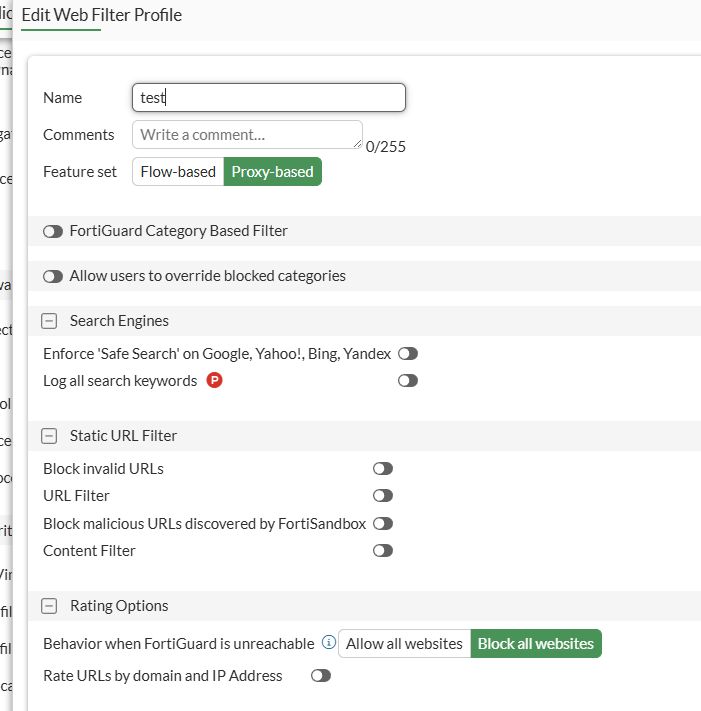Image resolution: width=701 pixels, height=711 pixels.
Task: Select Flow-based feature set
Action: [x=178, y=172]
